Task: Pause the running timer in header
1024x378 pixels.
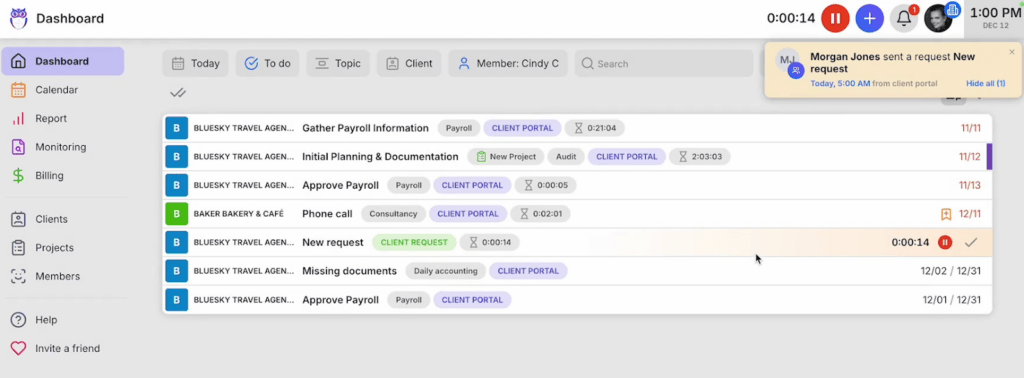Action: (835, 18)
